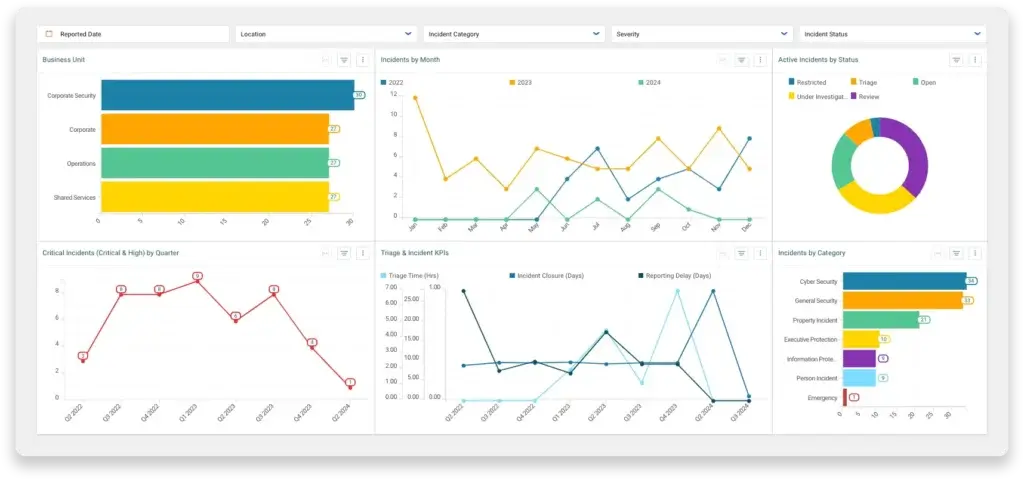Click filter icon in Incidents by Month panel
Screen dimensions: 1024x480
pos(741,60)
